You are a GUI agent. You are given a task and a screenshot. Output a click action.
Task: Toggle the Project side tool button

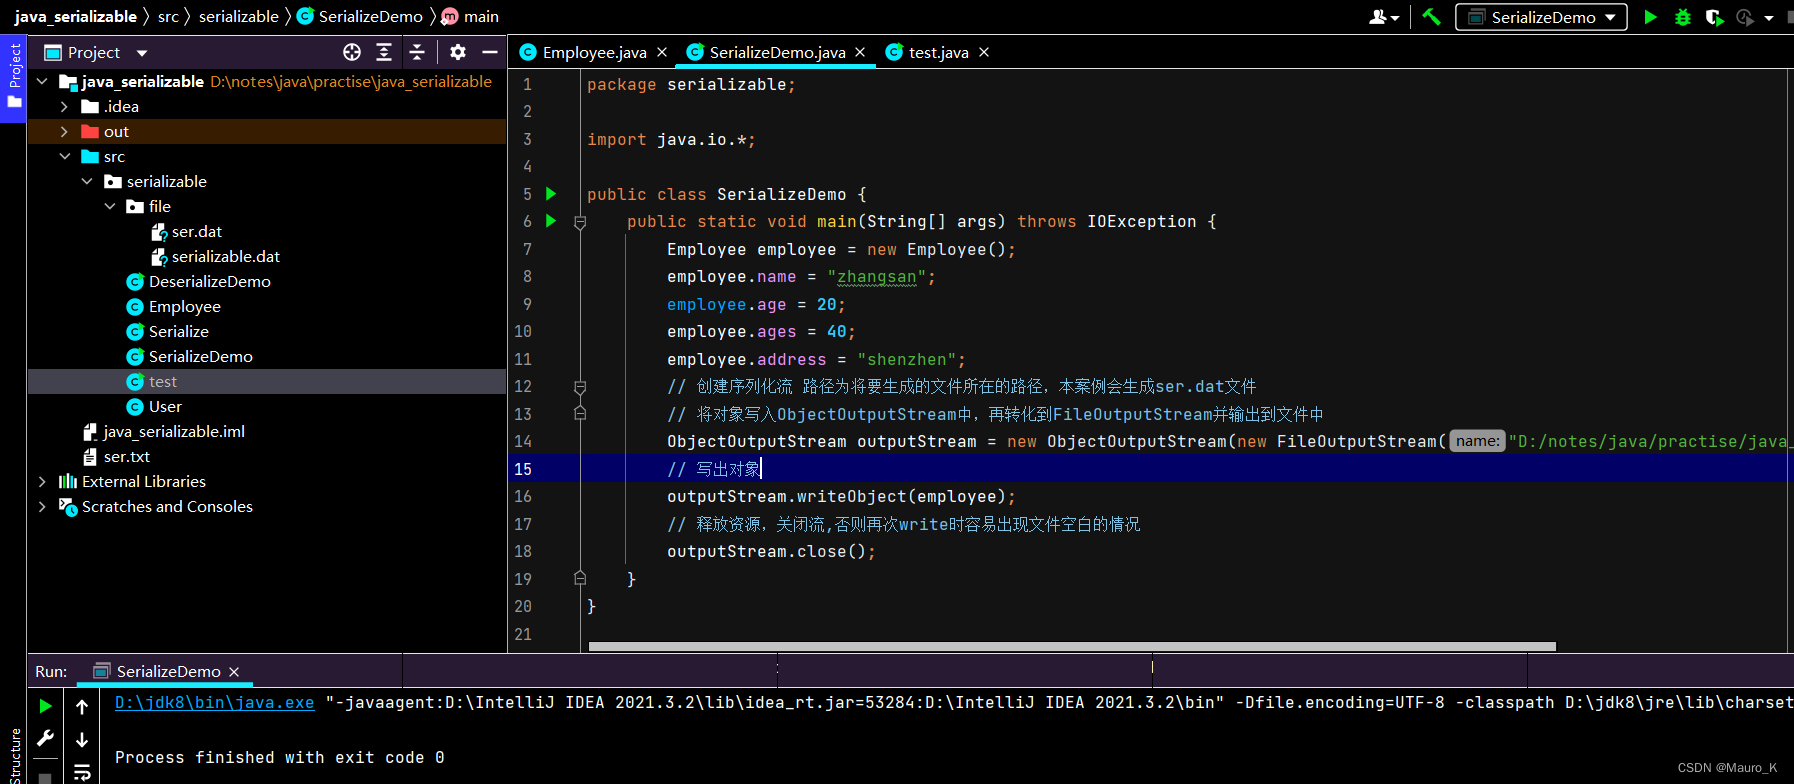(x=14, y=78)
